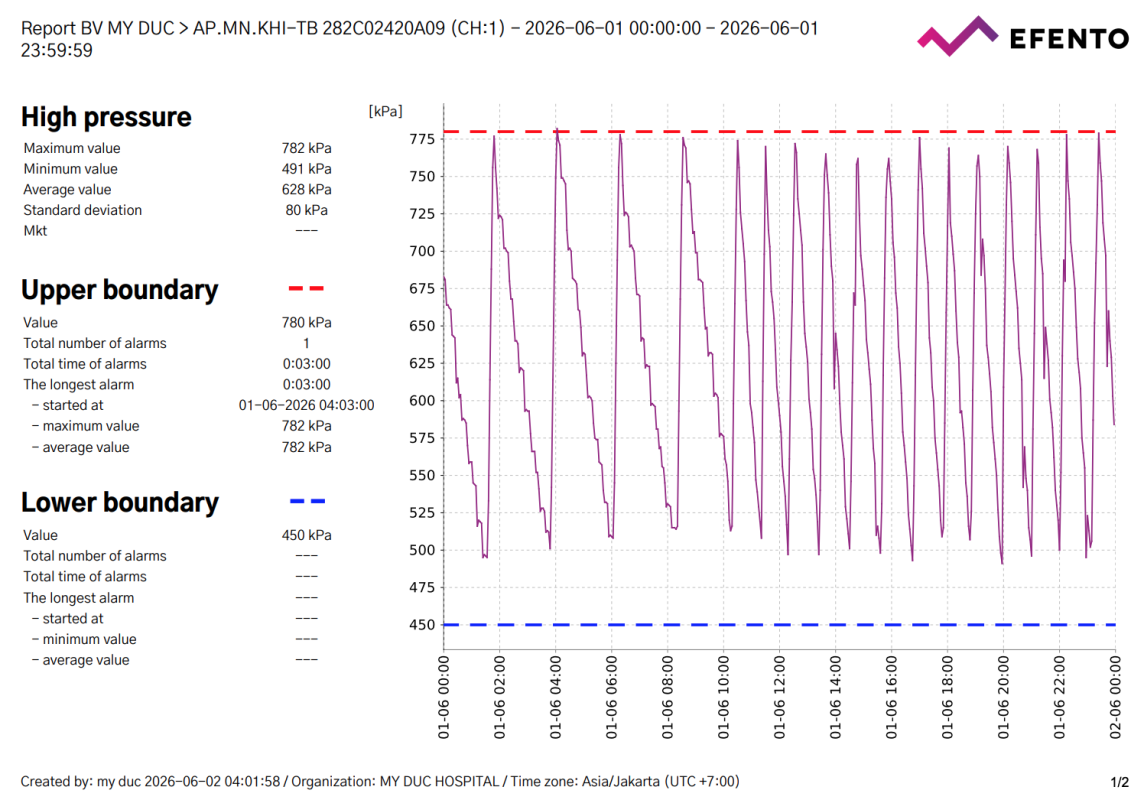Click the '[kPa]' axis unit label

point(385,111)
